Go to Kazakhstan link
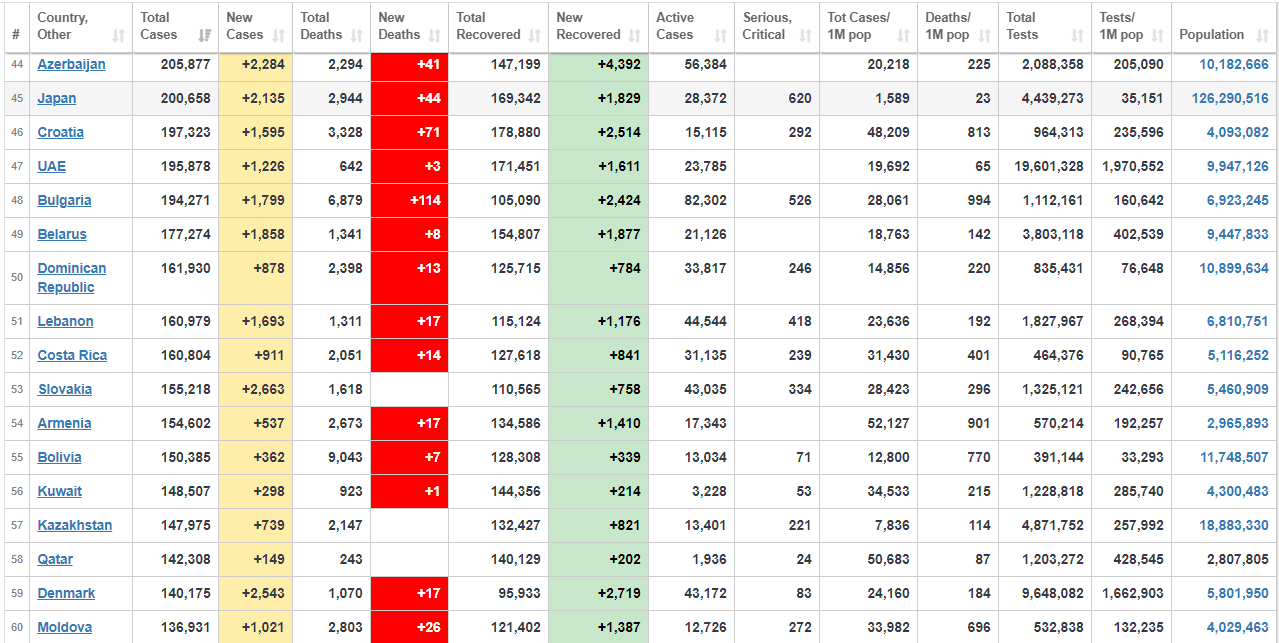 [x=75, y=525]
